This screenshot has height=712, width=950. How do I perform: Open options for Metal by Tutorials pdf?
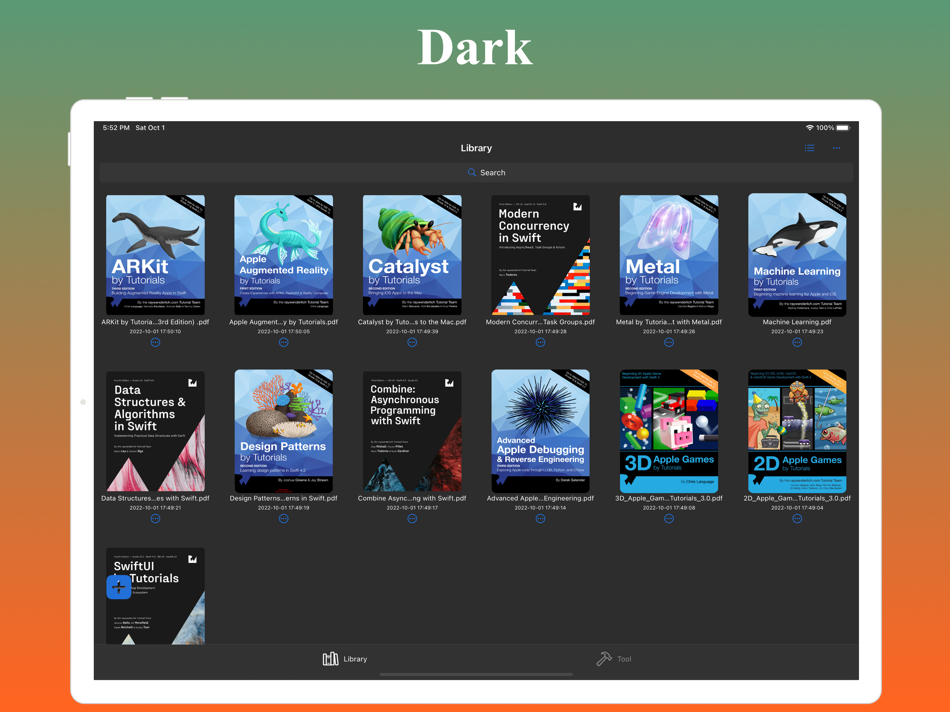pyautogui.click(x=669, y=342)
